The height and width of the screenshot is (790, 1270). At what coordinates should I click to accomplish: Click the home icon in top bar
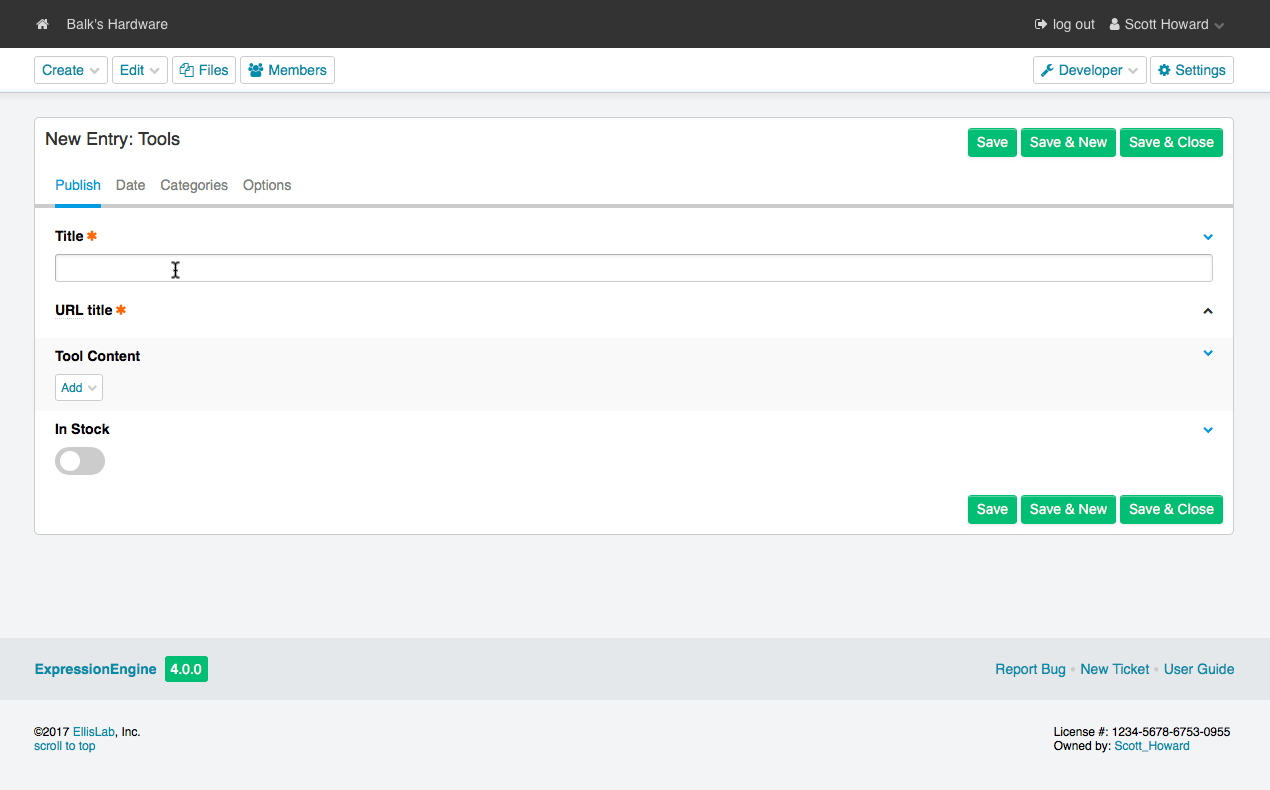(x=42, y=24)
